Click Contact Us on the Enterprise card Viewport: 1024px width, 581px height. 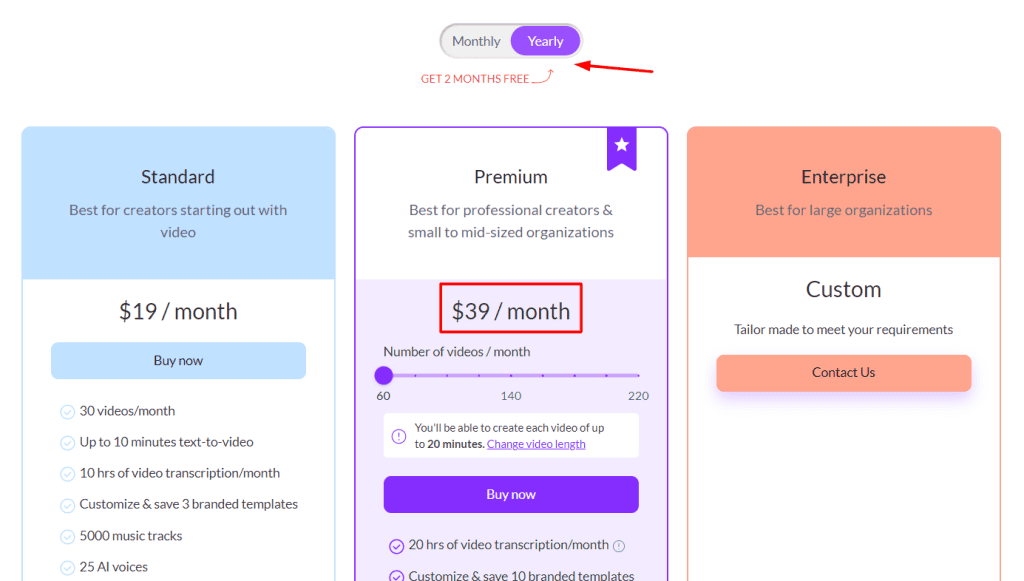point(843,372)
